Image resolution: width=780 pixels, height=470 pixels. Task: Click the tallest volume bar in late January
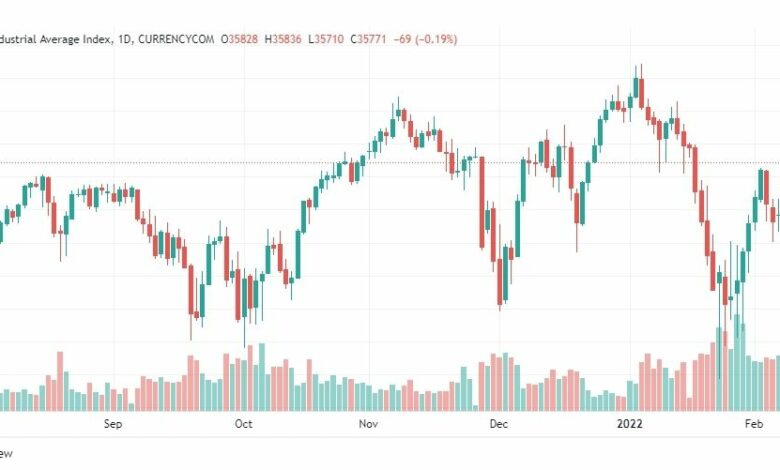[x=737, y=362]
